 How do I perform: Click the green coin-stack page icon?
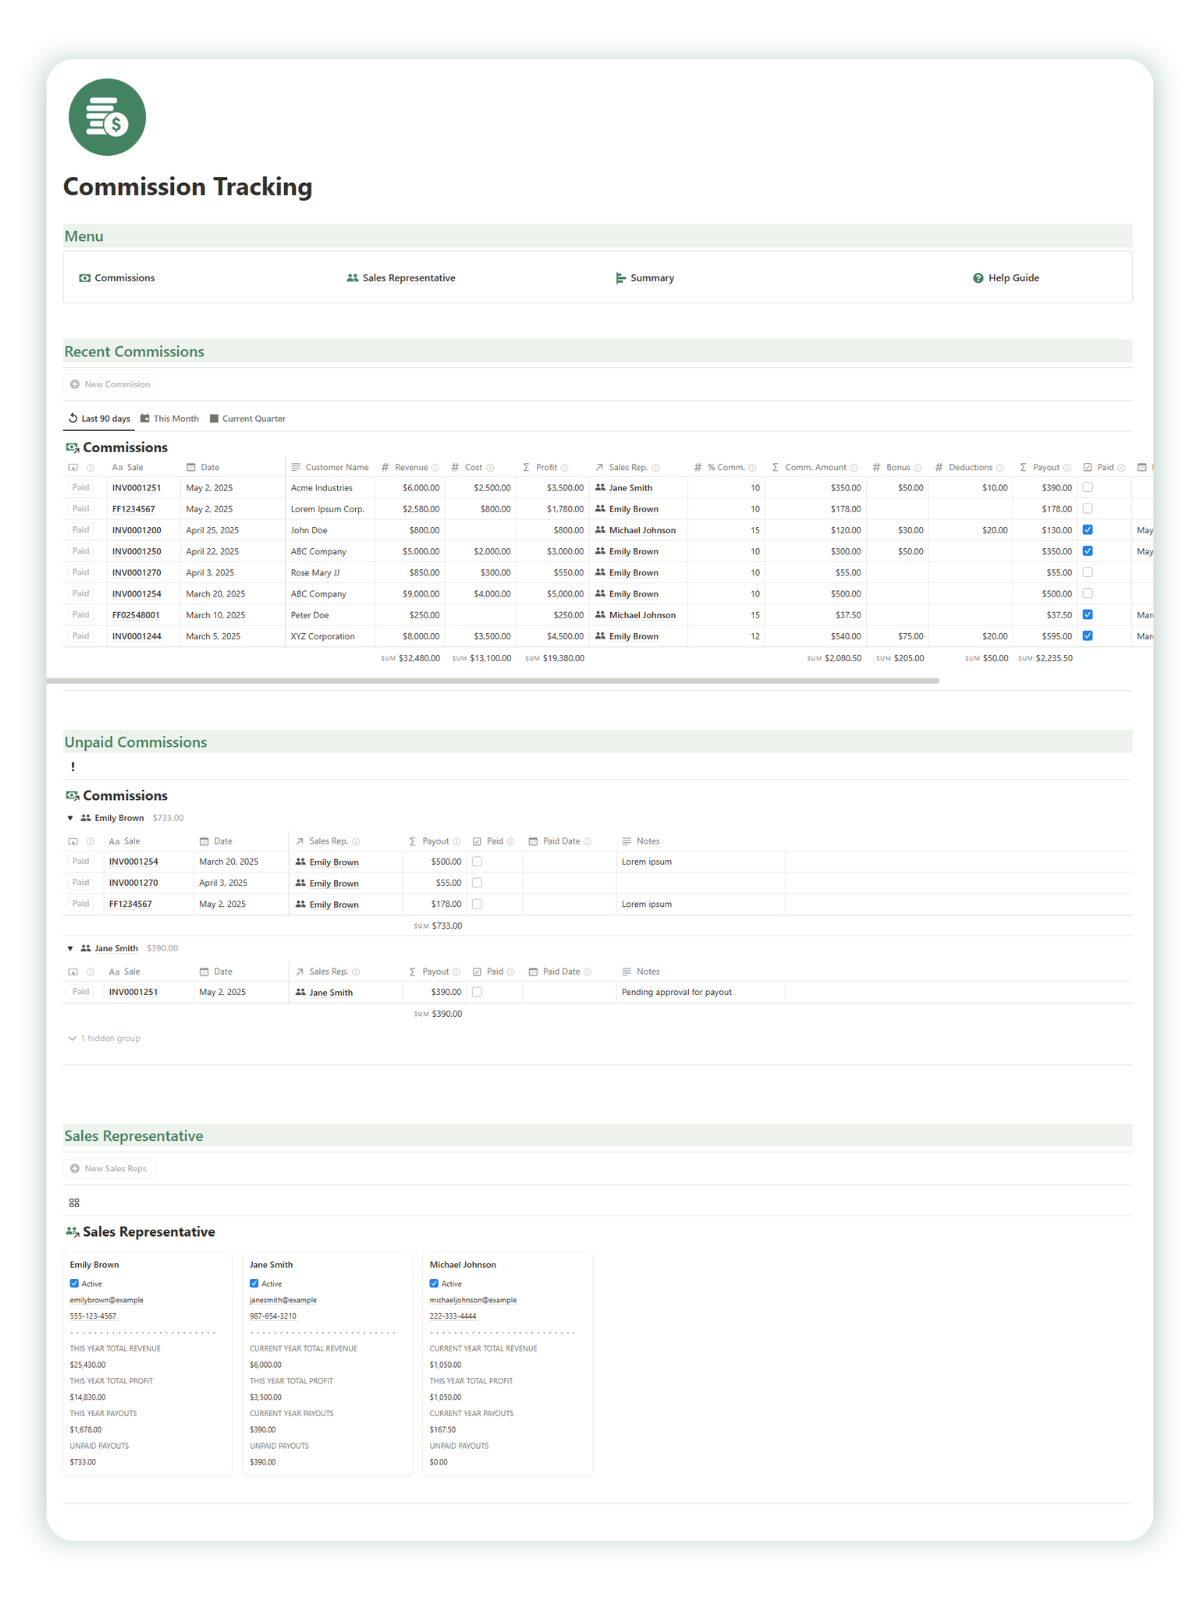[x=107, y=117]
